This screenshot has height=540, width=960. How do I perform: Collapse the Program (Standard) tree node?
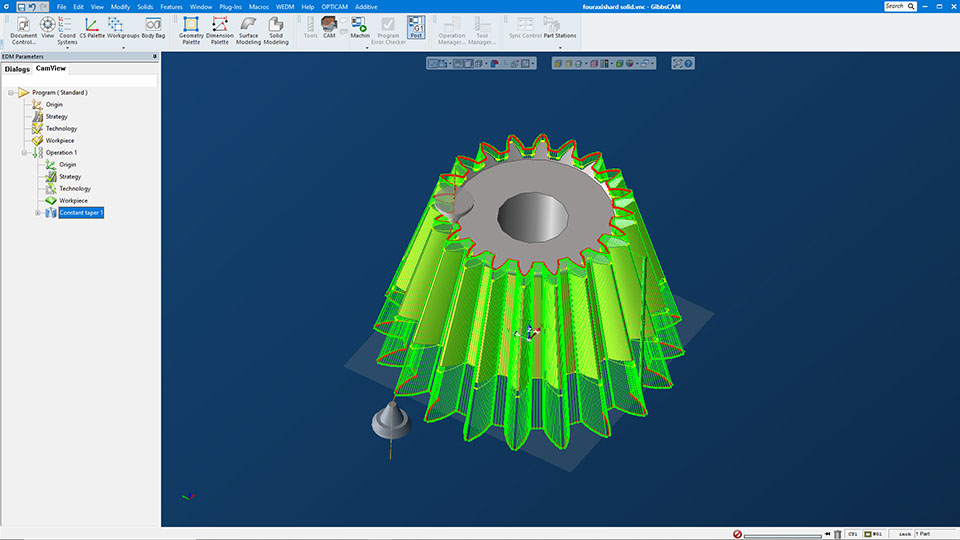click(10, 93)
